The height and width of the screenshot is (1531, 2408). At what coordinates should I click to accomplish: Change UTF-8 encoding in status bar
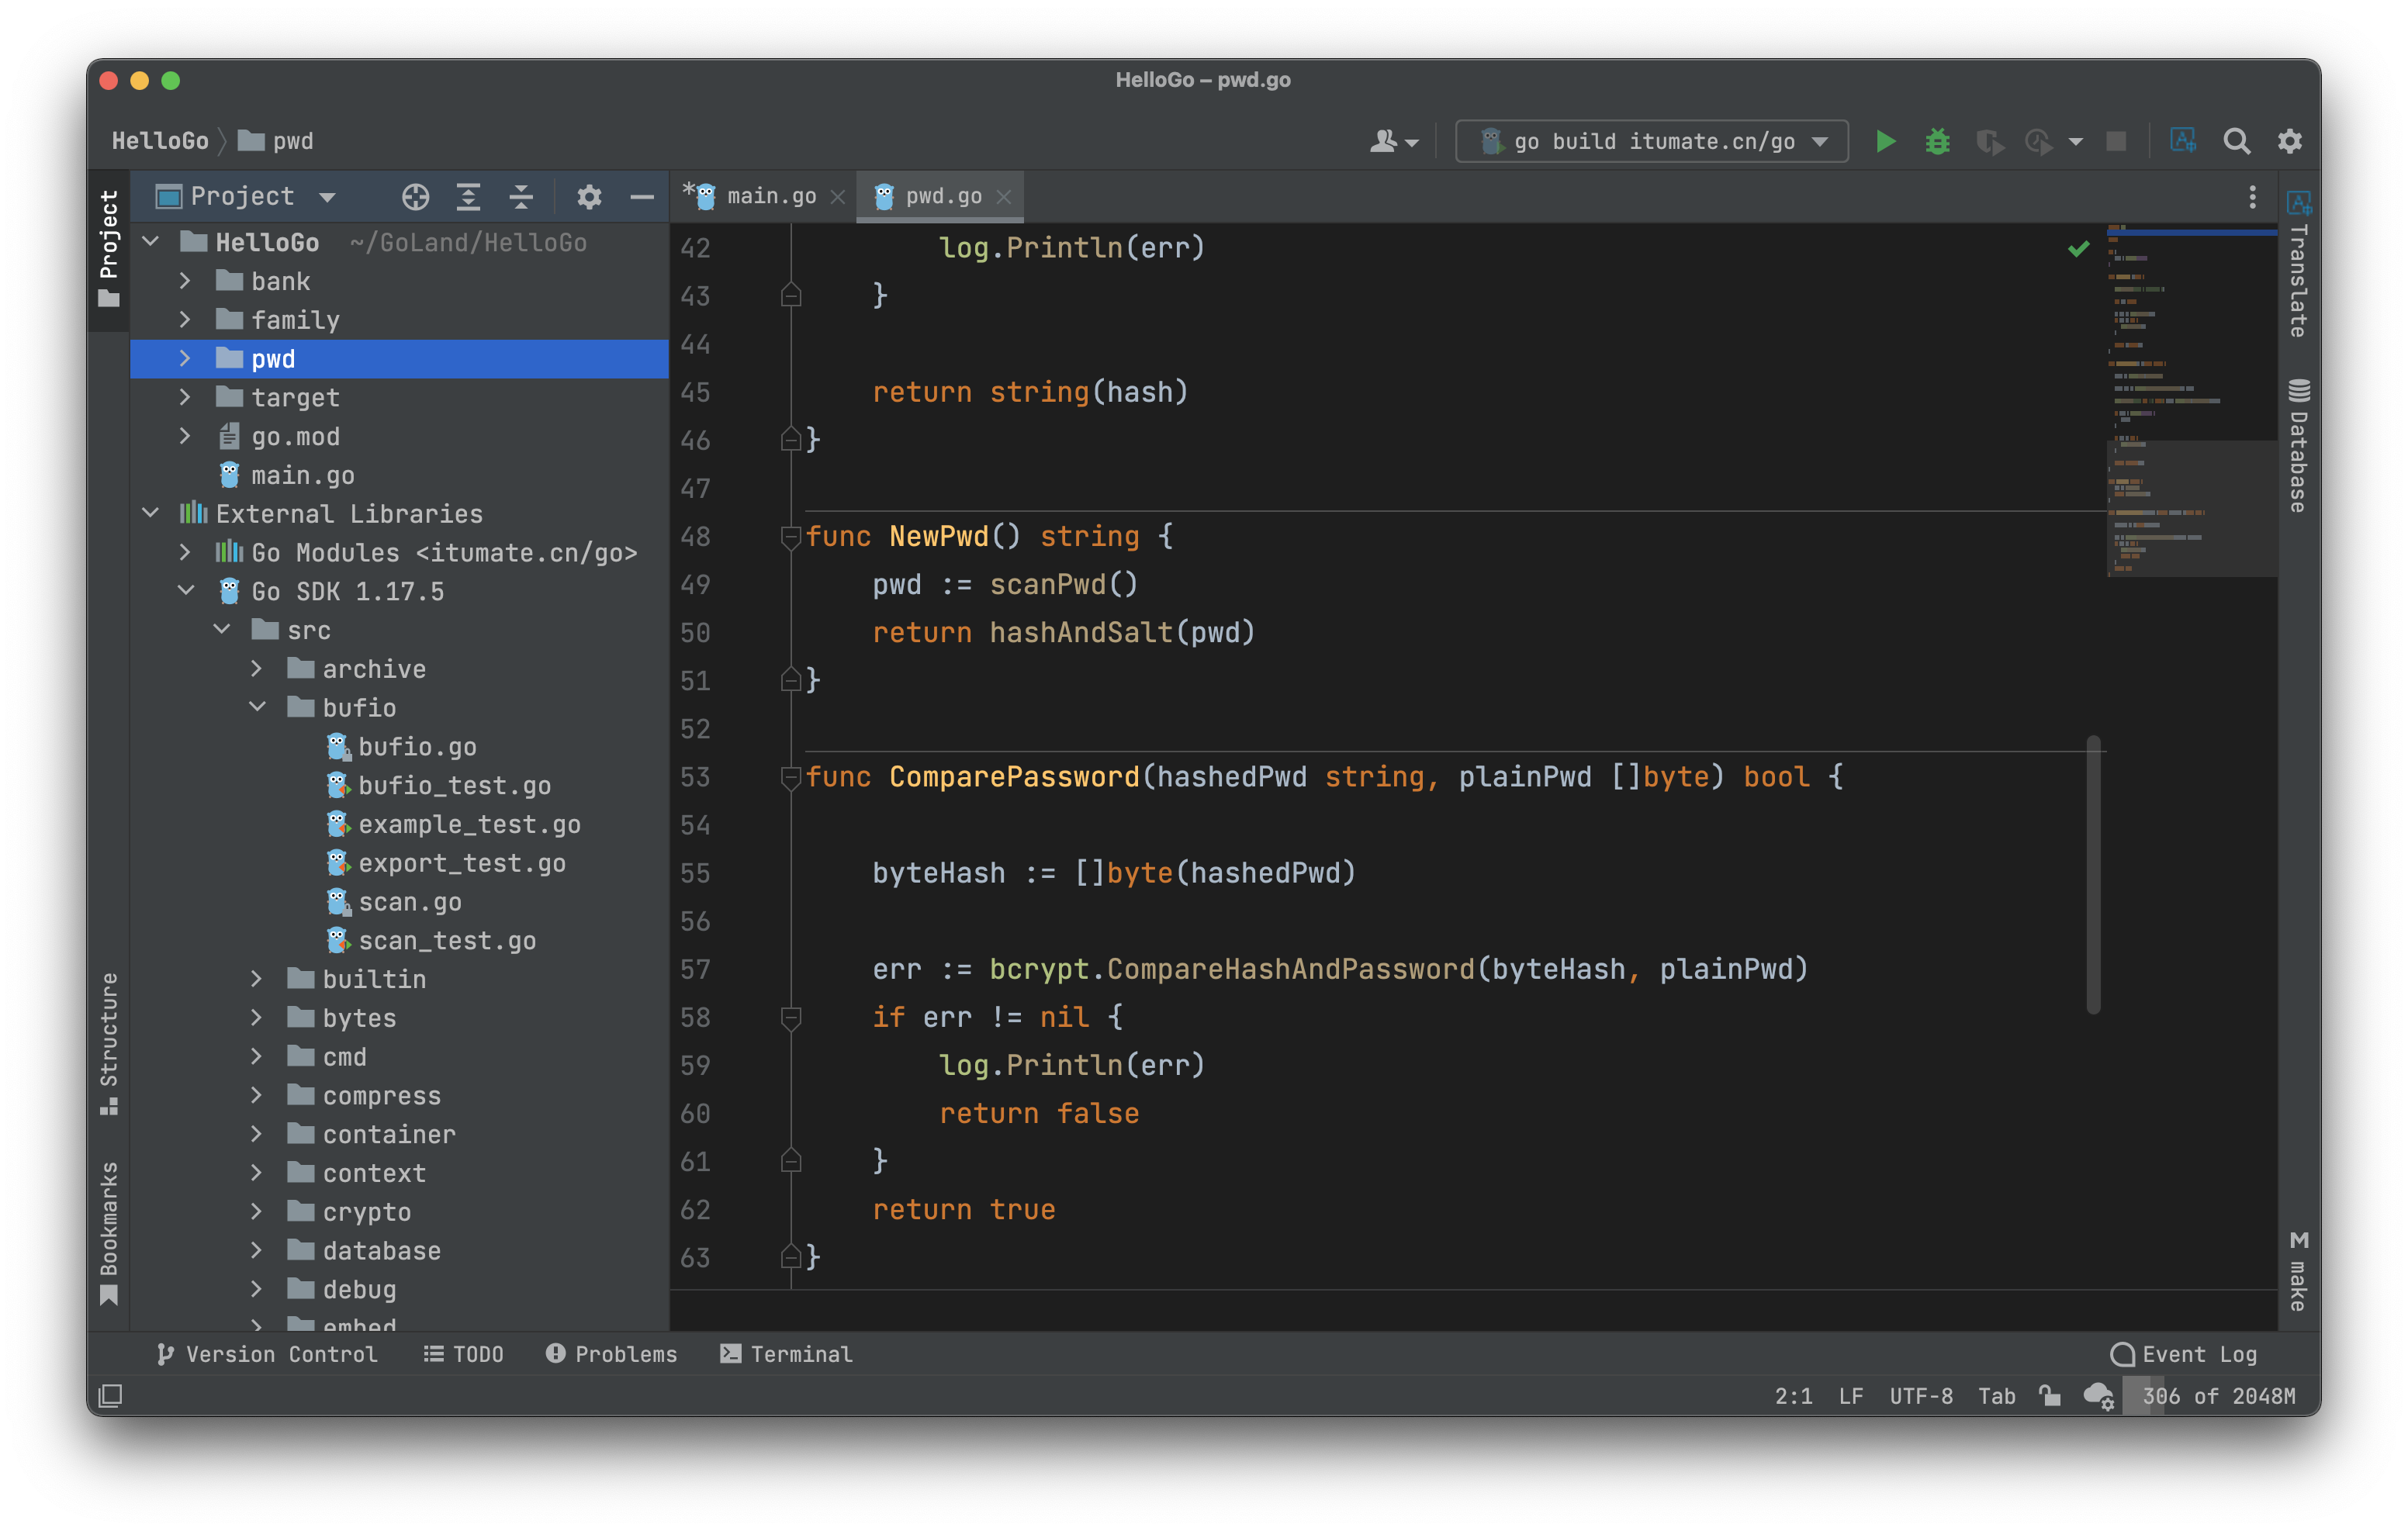click(x=1920, y=1396)
